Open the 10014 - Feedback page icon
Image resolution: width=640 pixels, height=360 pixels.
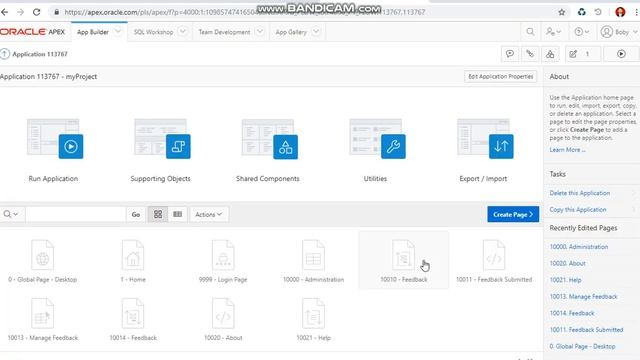click(133, 313)
